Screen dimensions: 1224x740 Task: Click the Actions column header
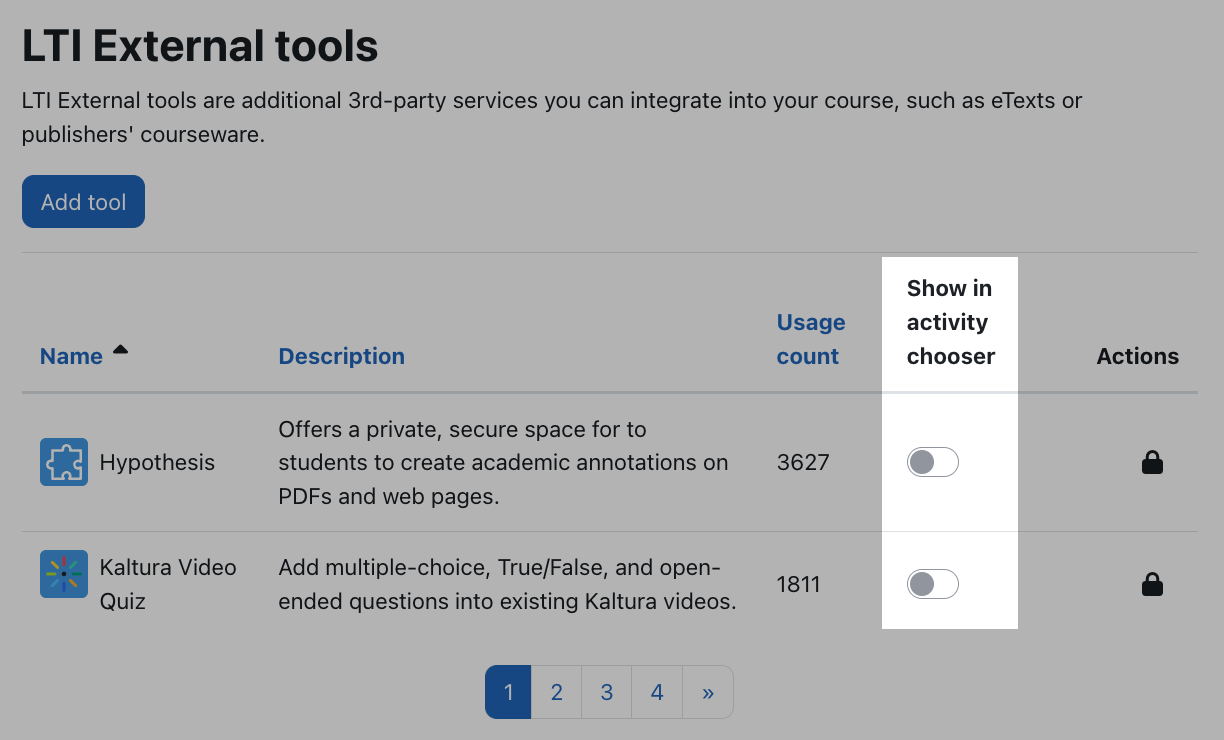pyautogui.click(x=1137, y=356)
